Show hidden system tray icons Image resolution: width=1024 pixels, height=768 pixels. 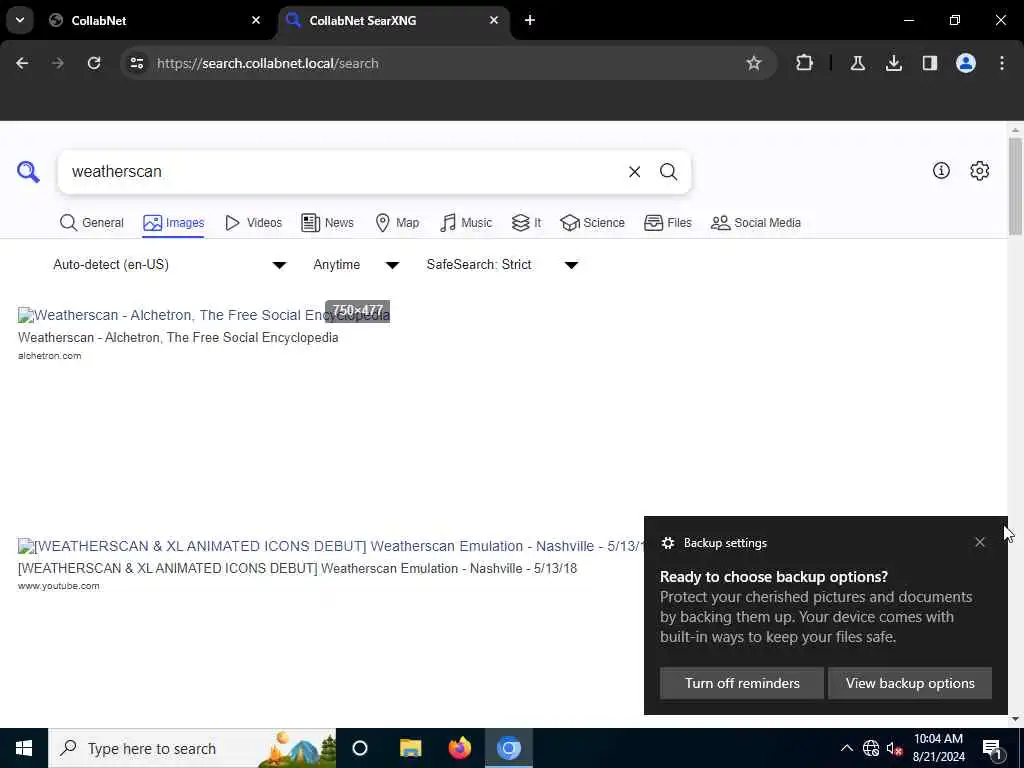tap(846, 748)
